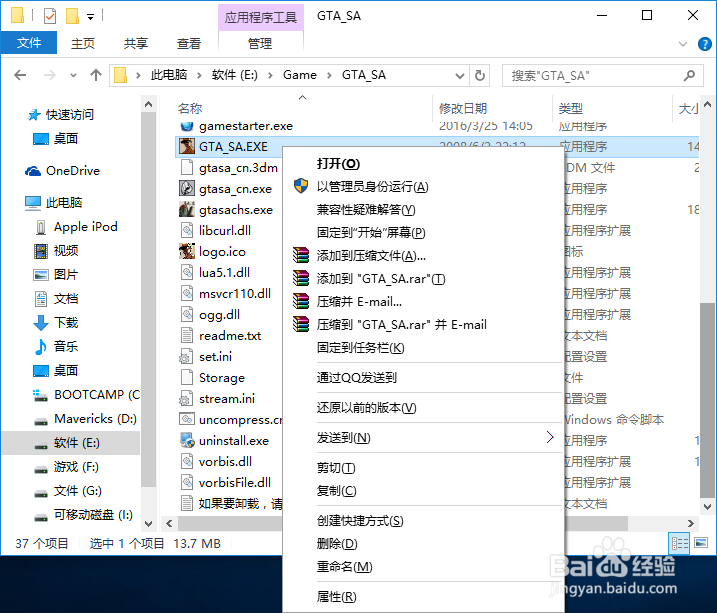Click the refresh button beside address bar
The height and width of the screenshot is (613, 717).
[479, 75]
